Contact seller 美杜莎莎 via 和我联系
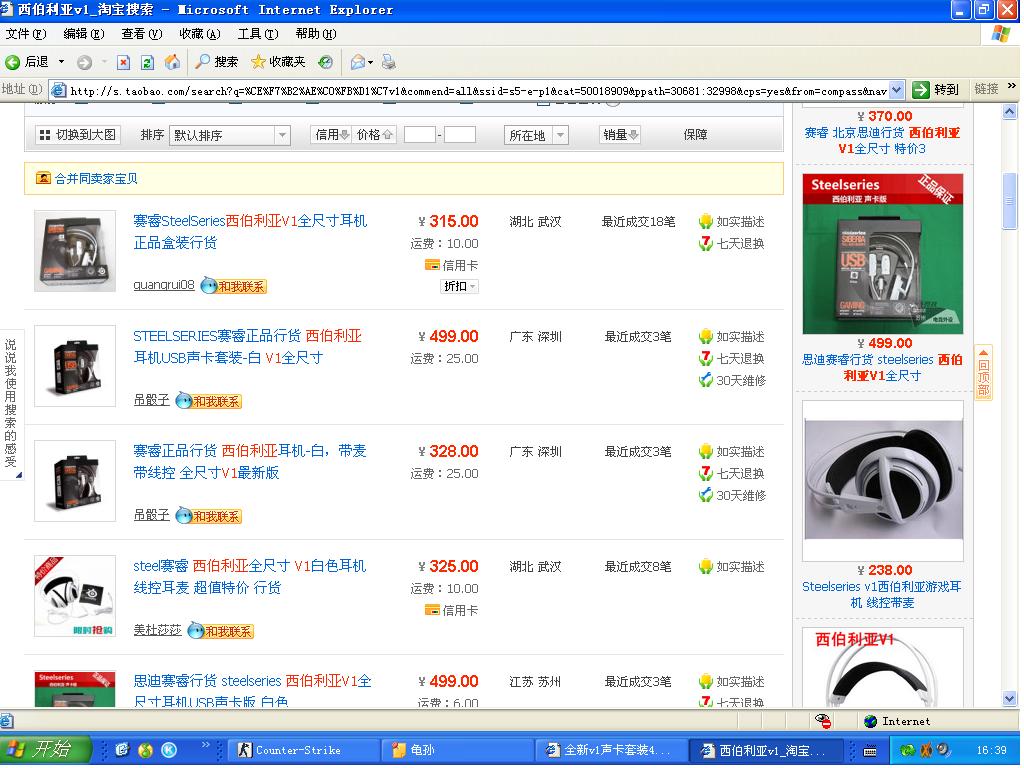Screen dimensions: 1024x768 (221, 631)
